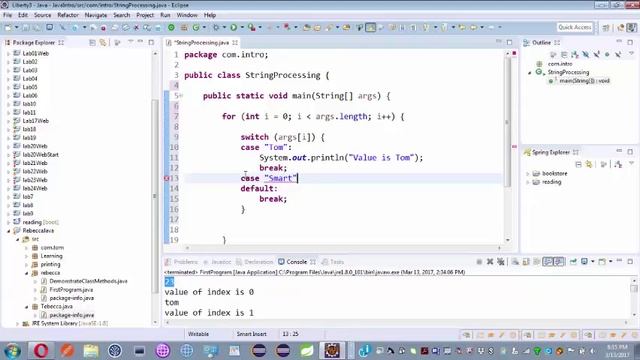Select FirstProgram.java in Package Explorer
This screenshot has width=640, height=360.
tap(71, 290)
